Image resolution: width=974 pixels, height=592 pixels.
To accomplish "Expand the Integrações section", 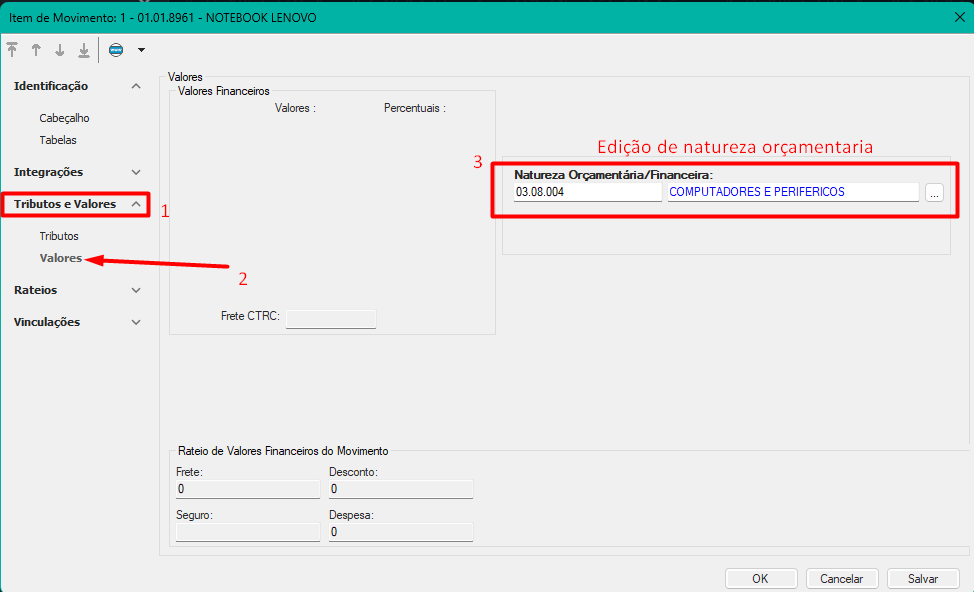I will point(136,172).
